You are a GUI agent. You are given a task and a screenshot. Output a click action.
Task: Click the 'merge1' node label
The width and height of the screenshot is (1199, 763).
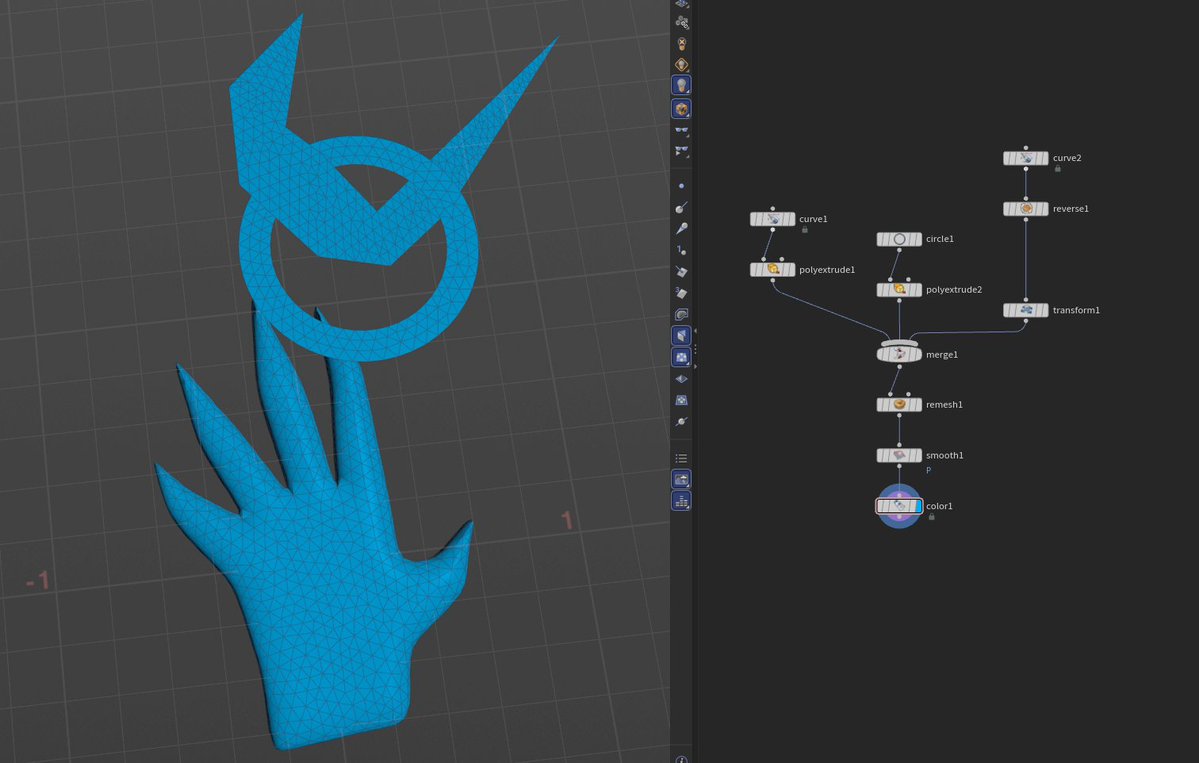coord(941,355)
